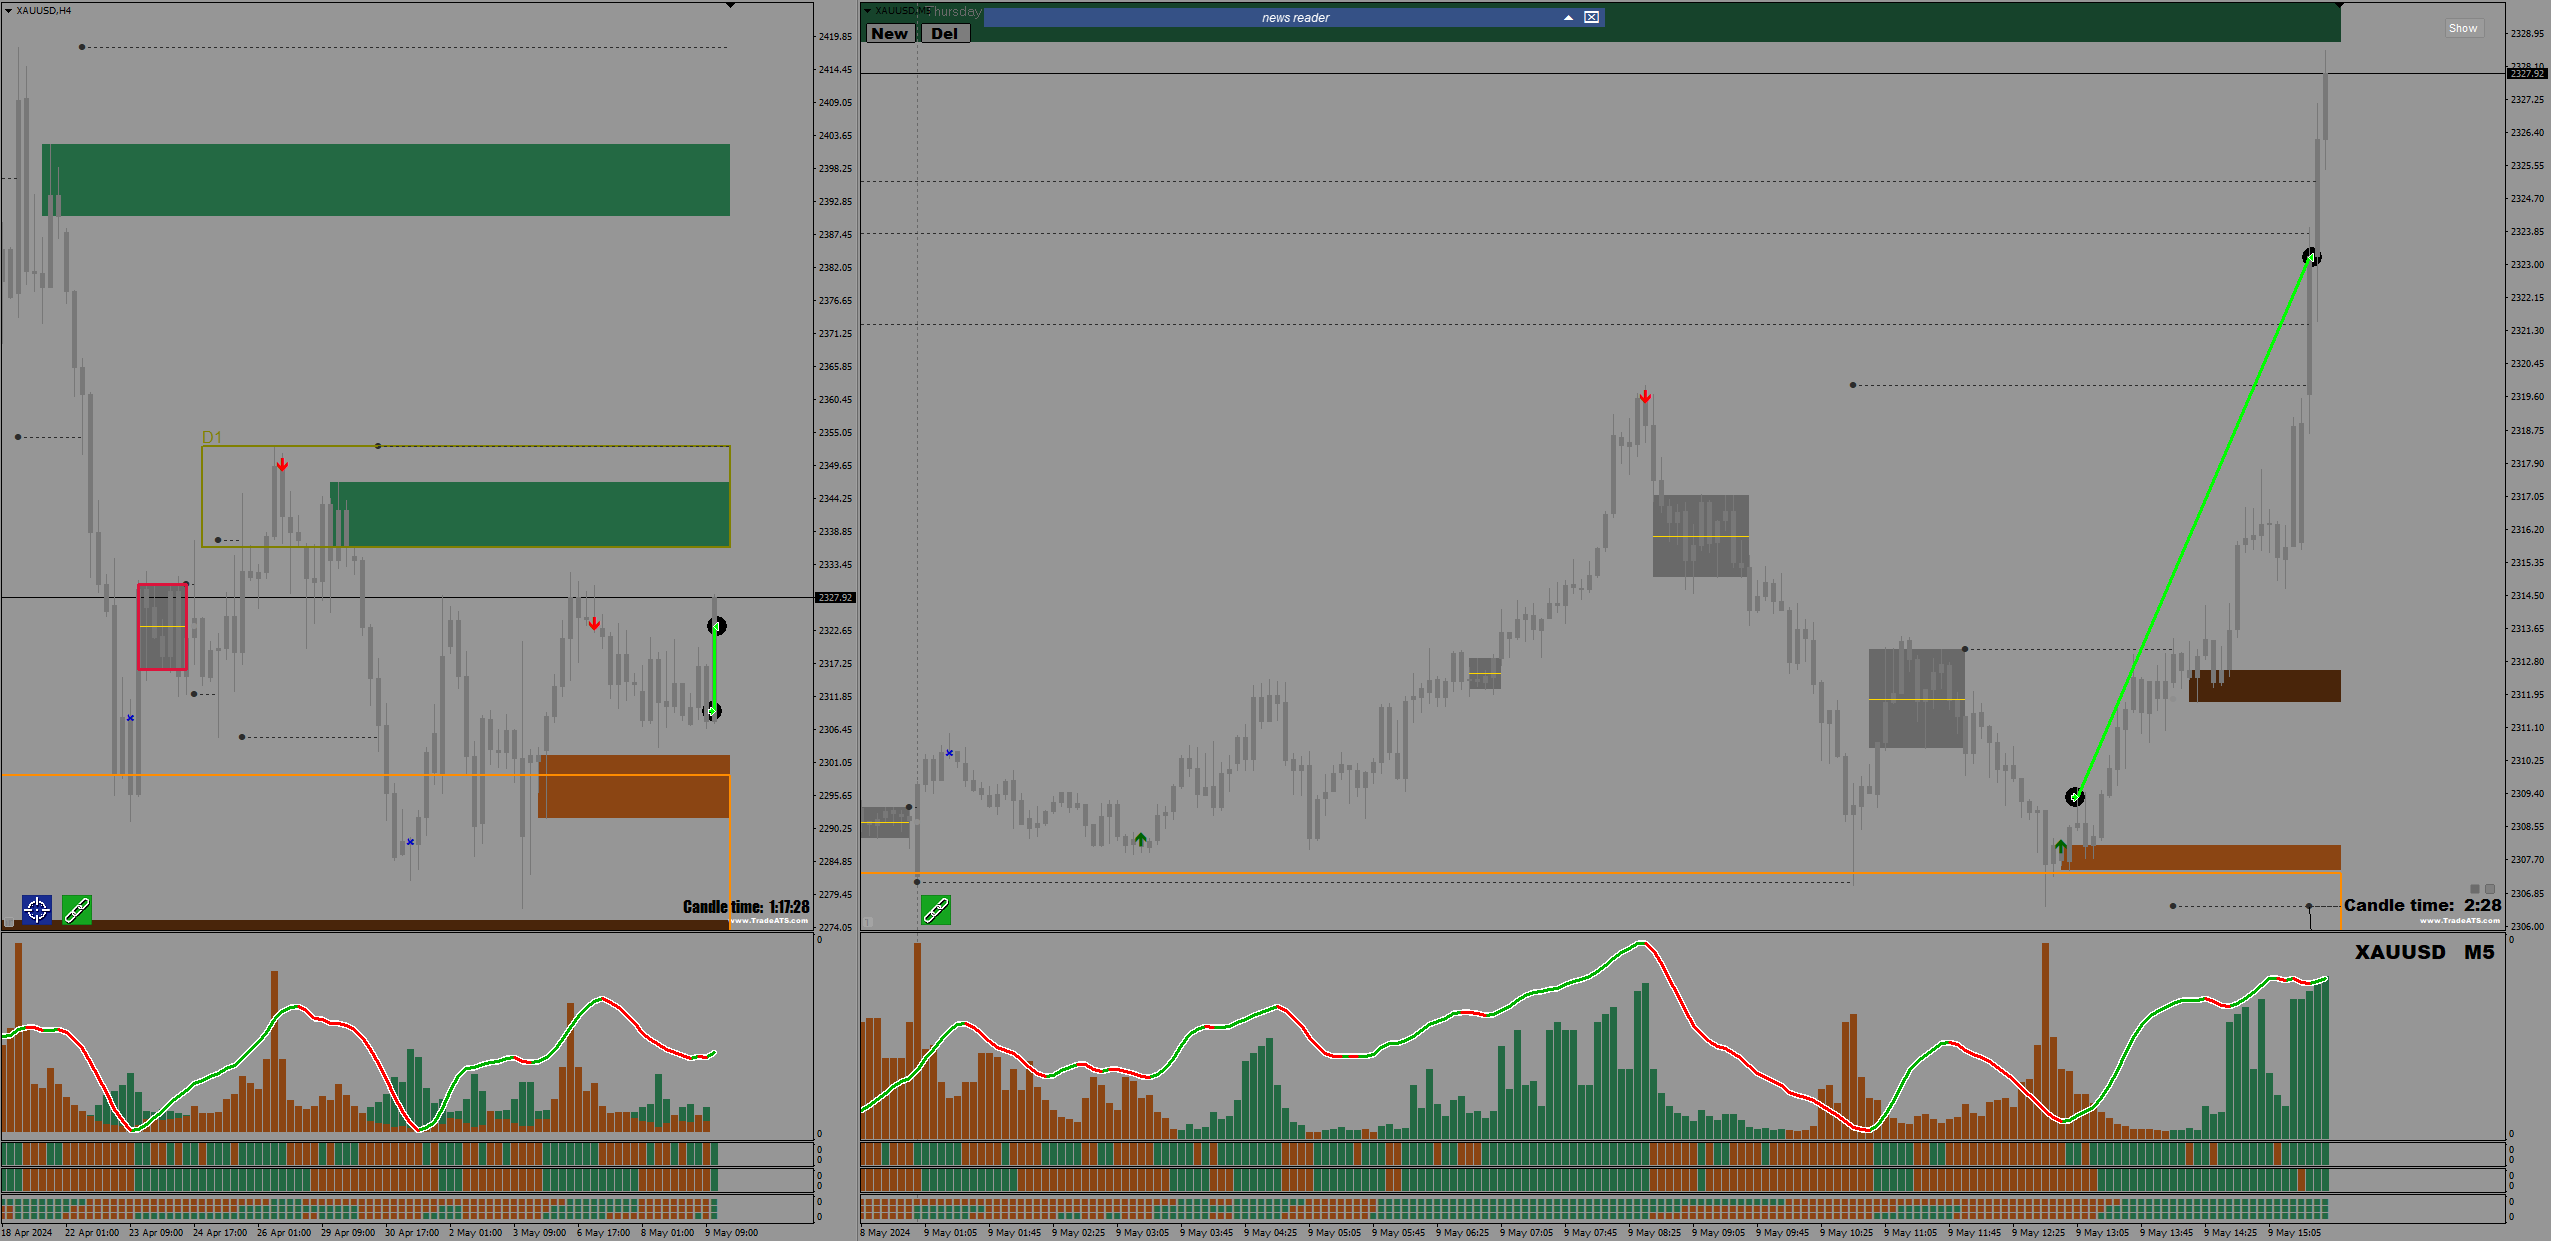2551x1241 pixels.
Task: Click the Show button top right
Action: [x=2462, y=28]
